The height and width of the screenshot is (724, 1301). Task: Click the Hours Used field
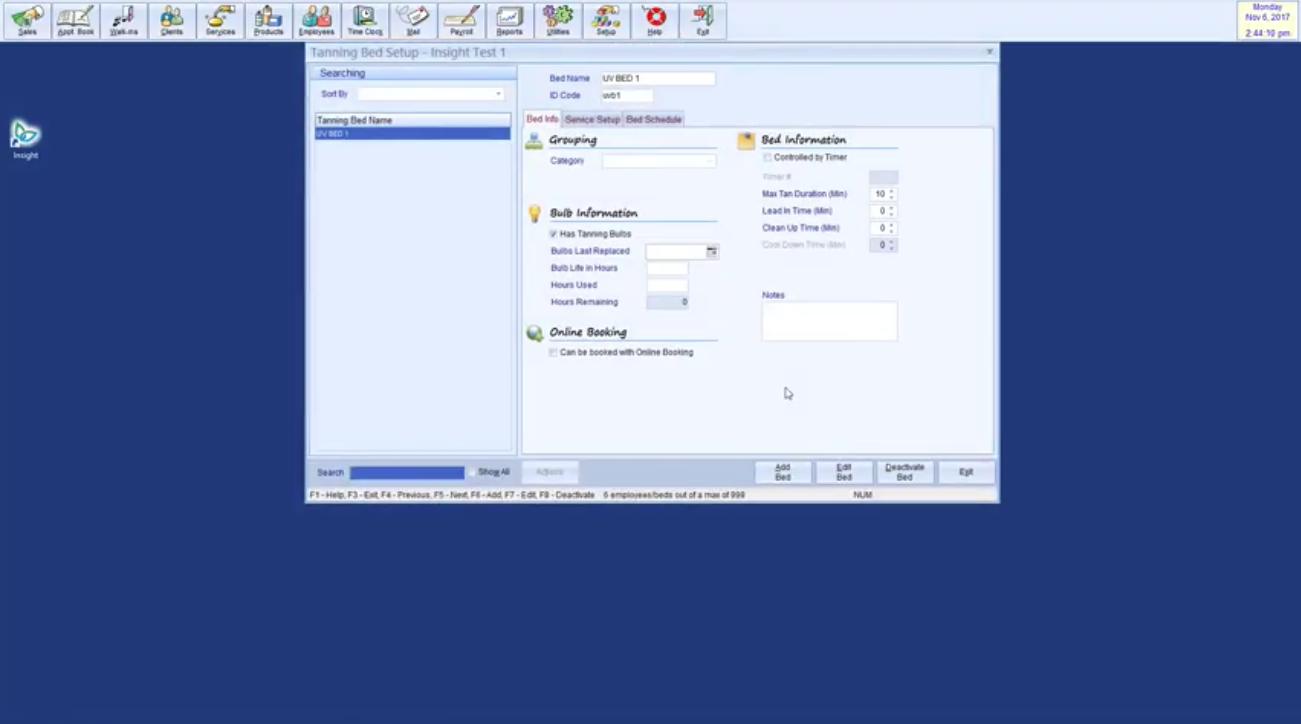click(667, 286)
